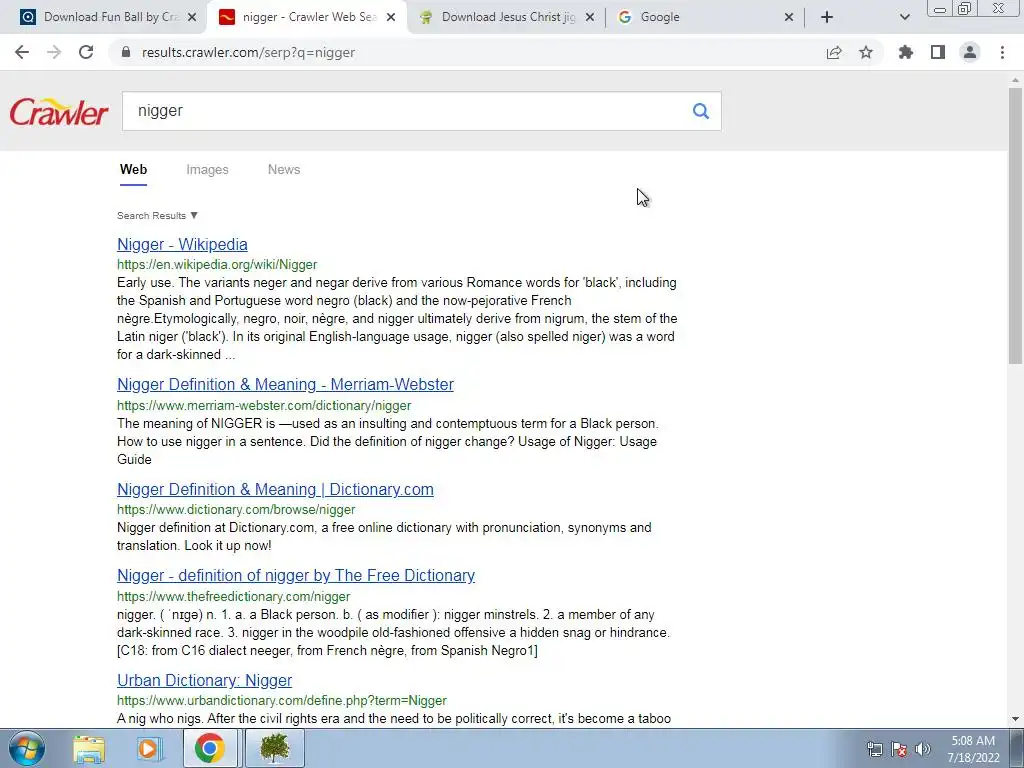
Task: Close the Download Fun Ball tab
Action: (192, 17)
